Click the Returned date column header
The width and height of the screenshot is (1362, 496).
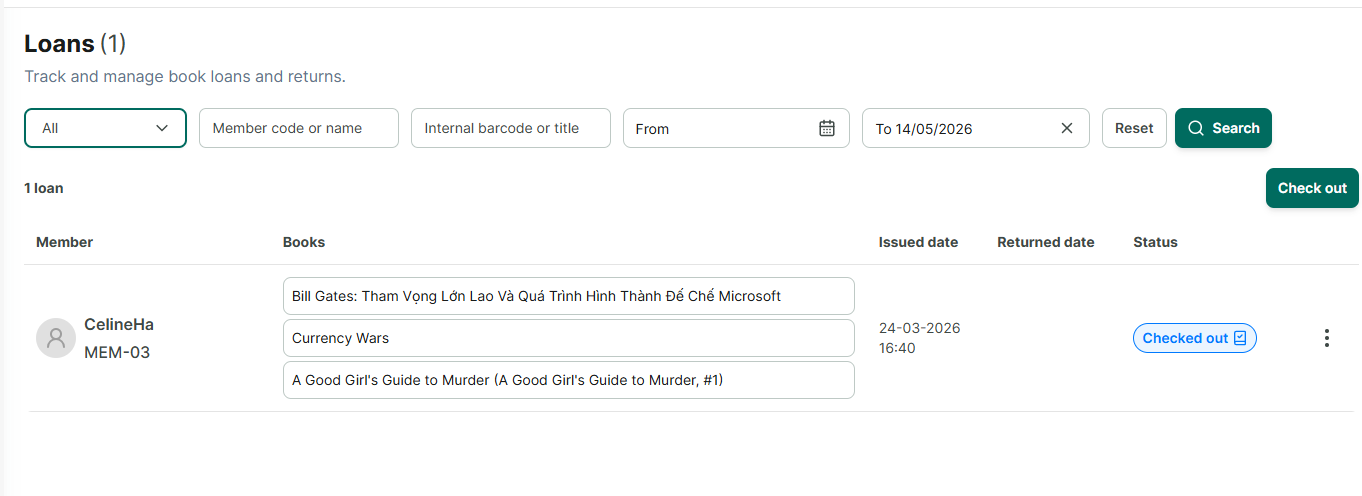tap(1046, 242)
